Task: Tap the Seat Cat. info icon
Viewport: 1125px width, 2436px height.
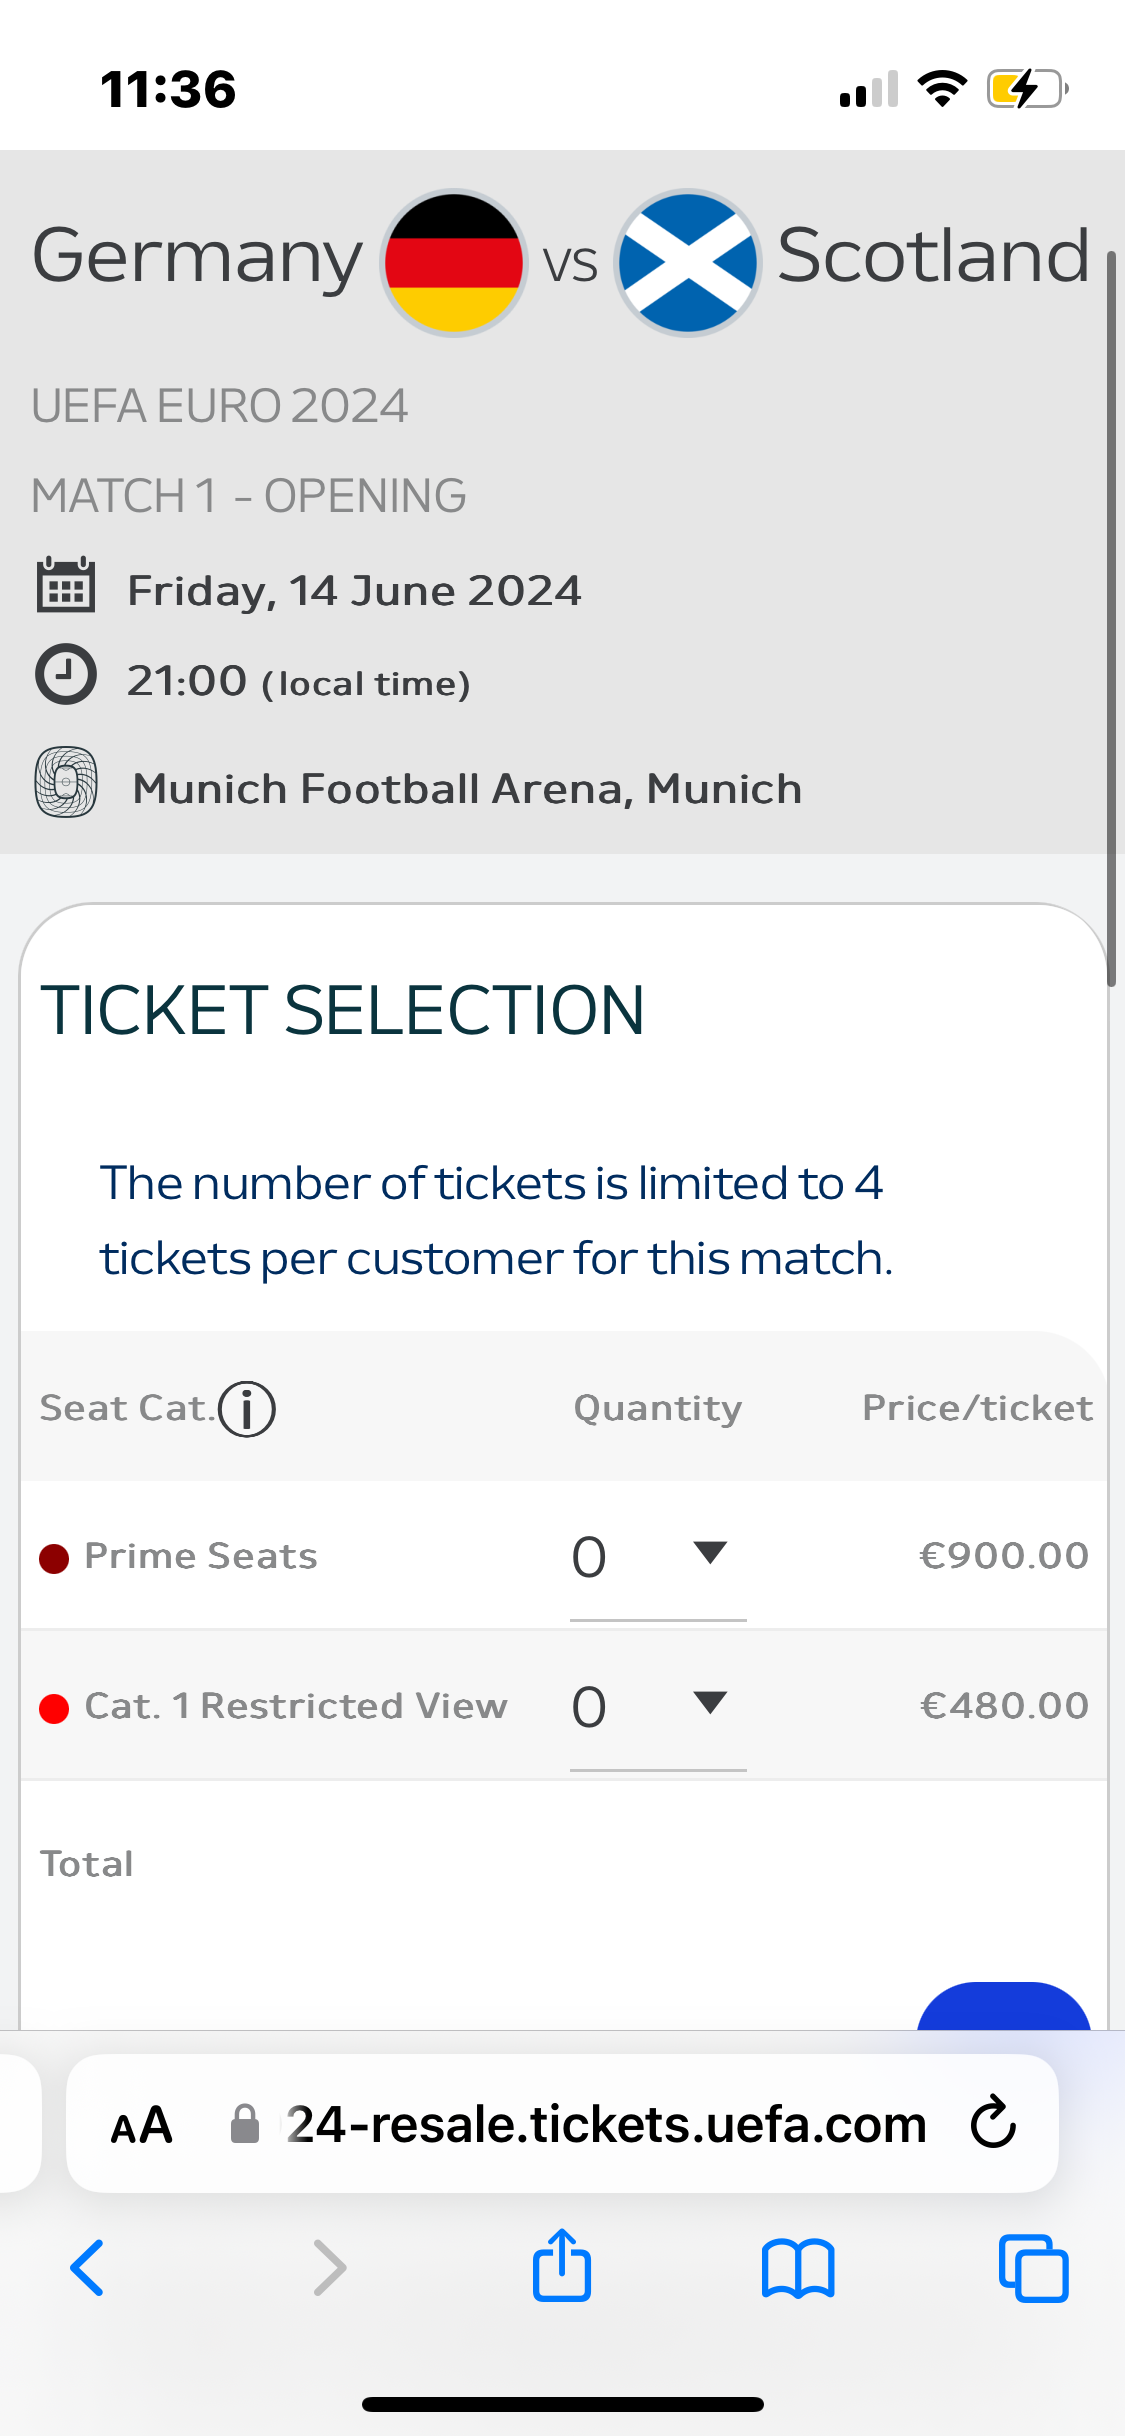Action: 246,1409
